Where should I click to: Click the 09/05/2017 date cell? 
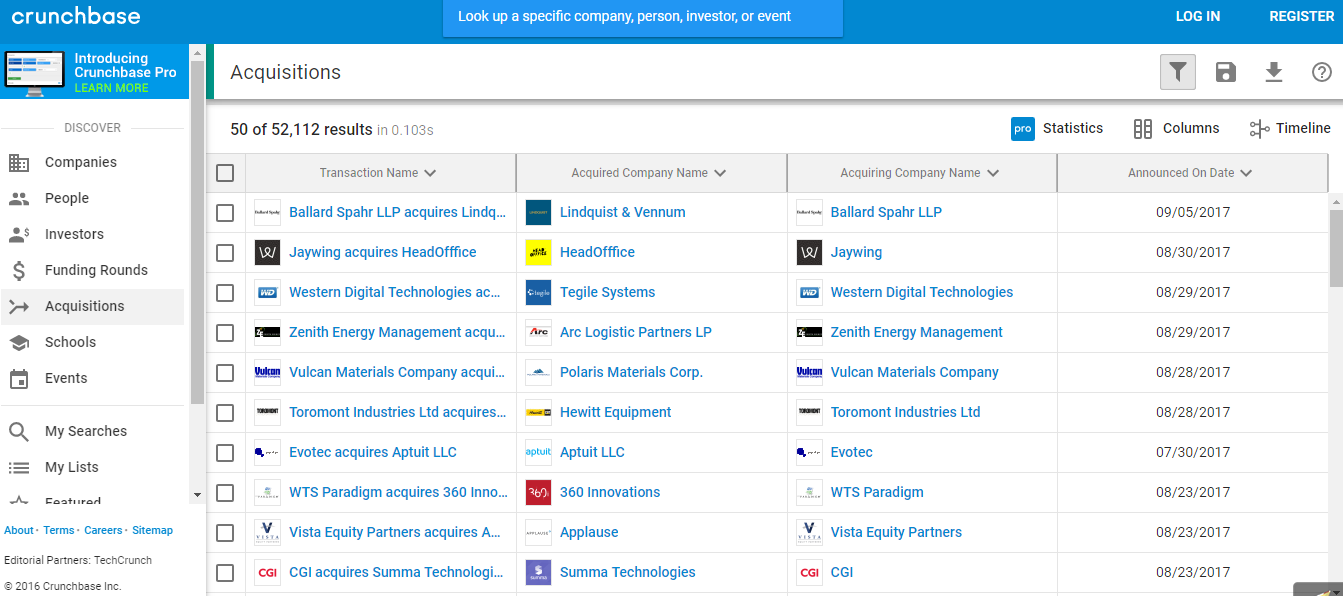[1193, 212]
